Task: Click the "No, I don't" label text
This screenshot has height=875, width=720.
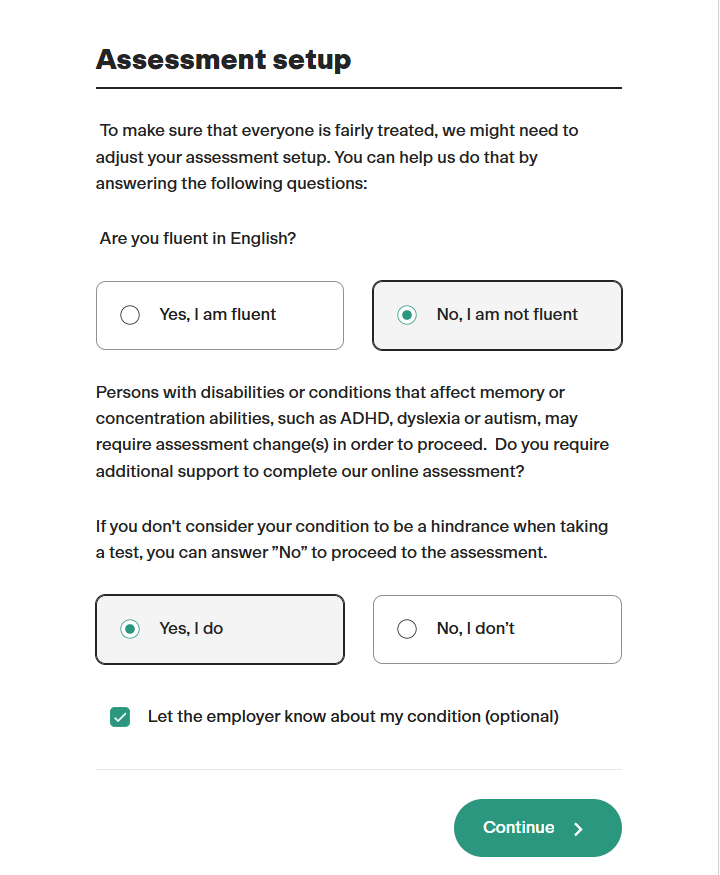Action: click(x=476, y=629)
